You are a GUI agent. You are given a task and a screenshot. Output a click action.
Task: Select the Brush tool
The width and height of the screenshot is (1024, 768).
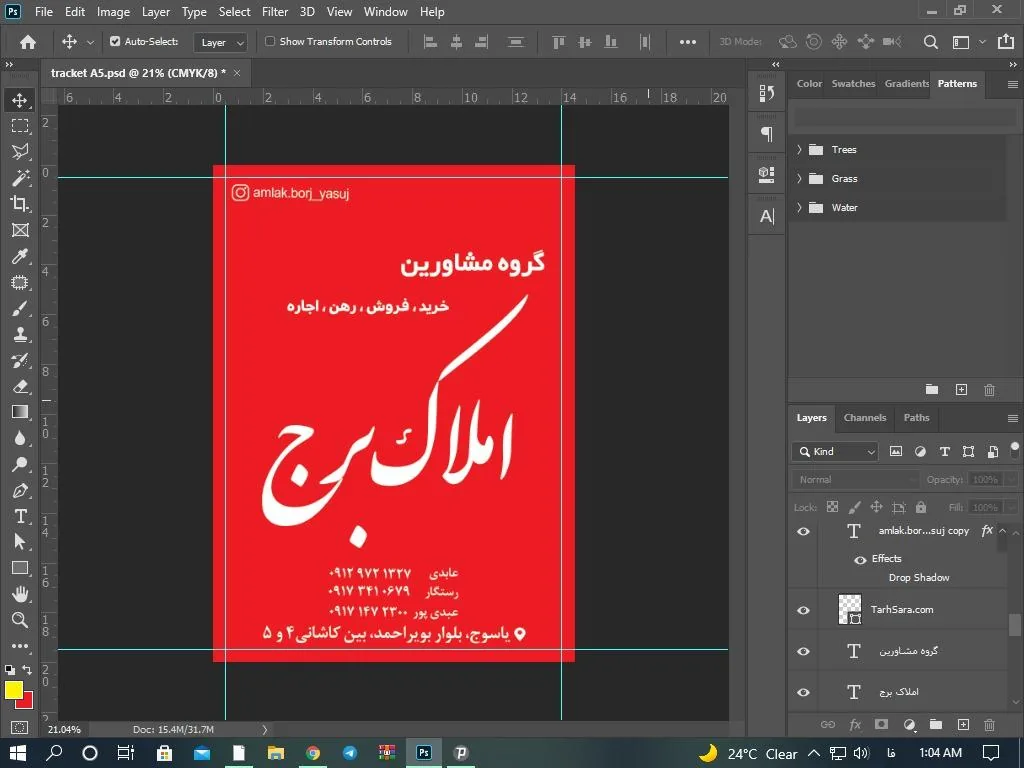20,308
